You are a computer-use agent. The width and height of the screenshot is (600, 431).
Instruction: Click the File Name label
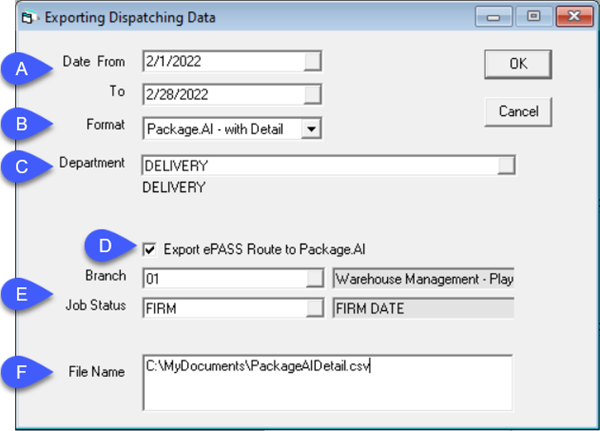[x=96, y=372]
